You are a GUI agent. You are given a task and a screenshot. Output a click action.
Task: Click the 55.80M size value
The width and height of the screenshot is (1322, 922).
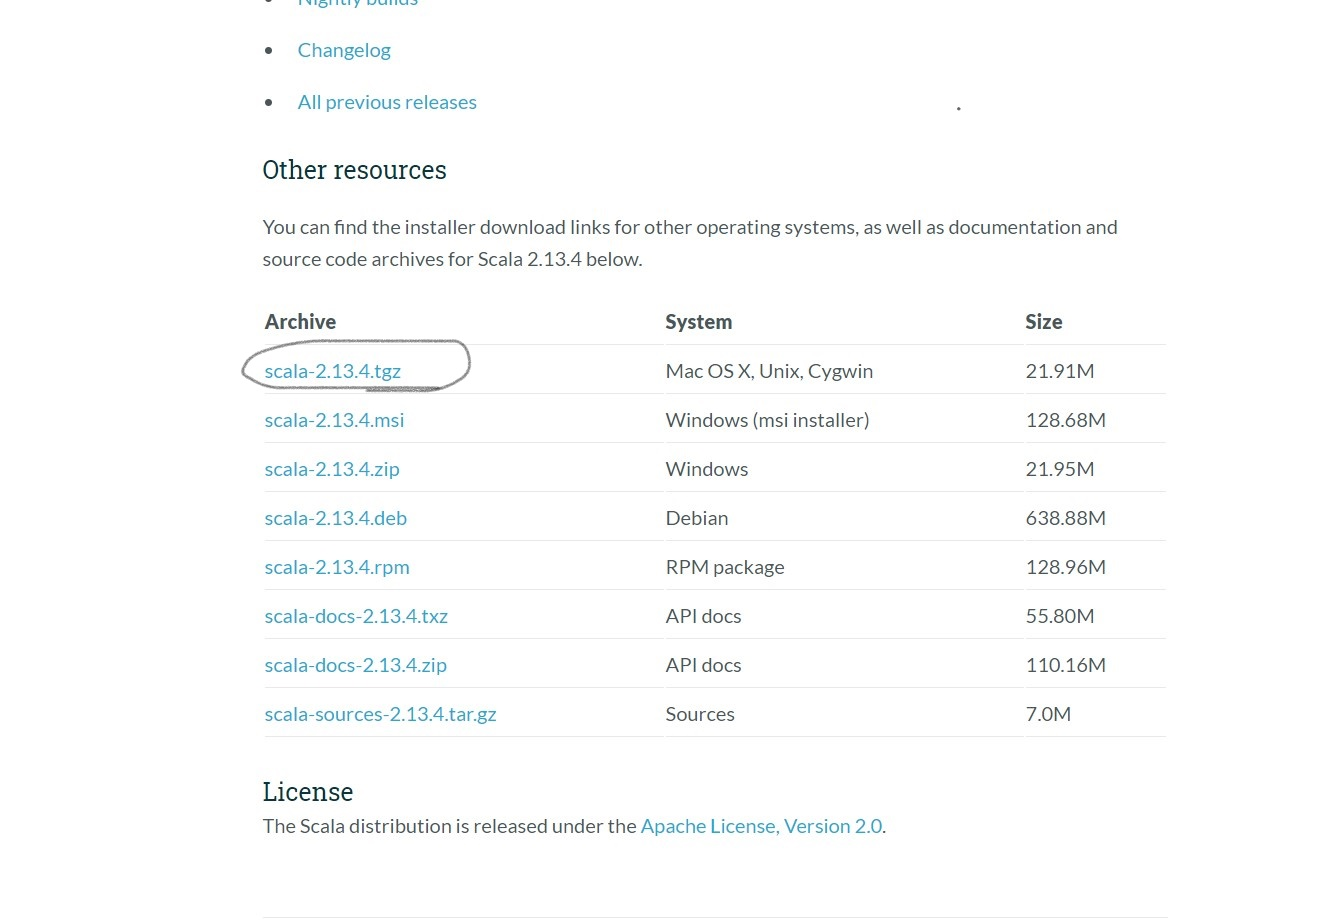(x=1060, y=616)
